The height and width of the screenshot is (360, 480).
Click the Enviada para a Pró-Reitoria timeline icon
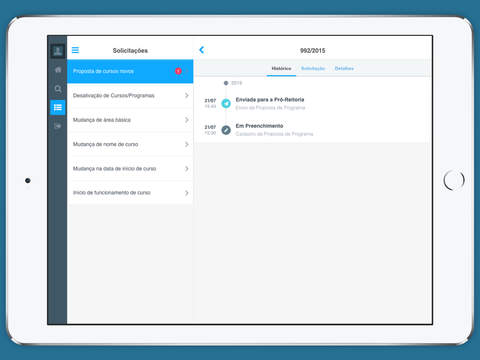pos(226,103)
